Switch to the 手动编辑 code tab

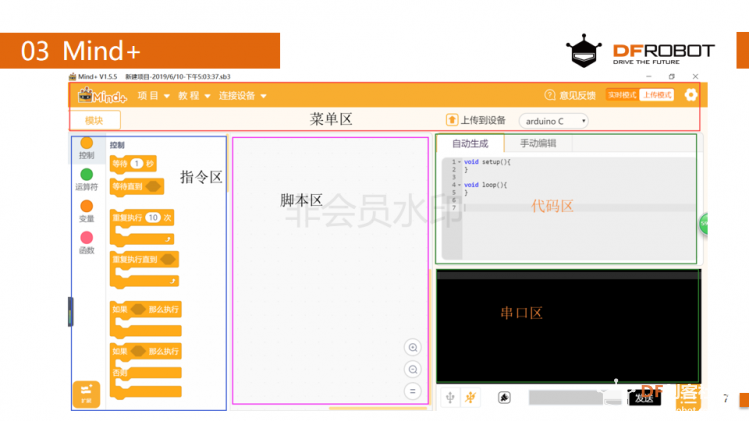[x=538, y=143]
